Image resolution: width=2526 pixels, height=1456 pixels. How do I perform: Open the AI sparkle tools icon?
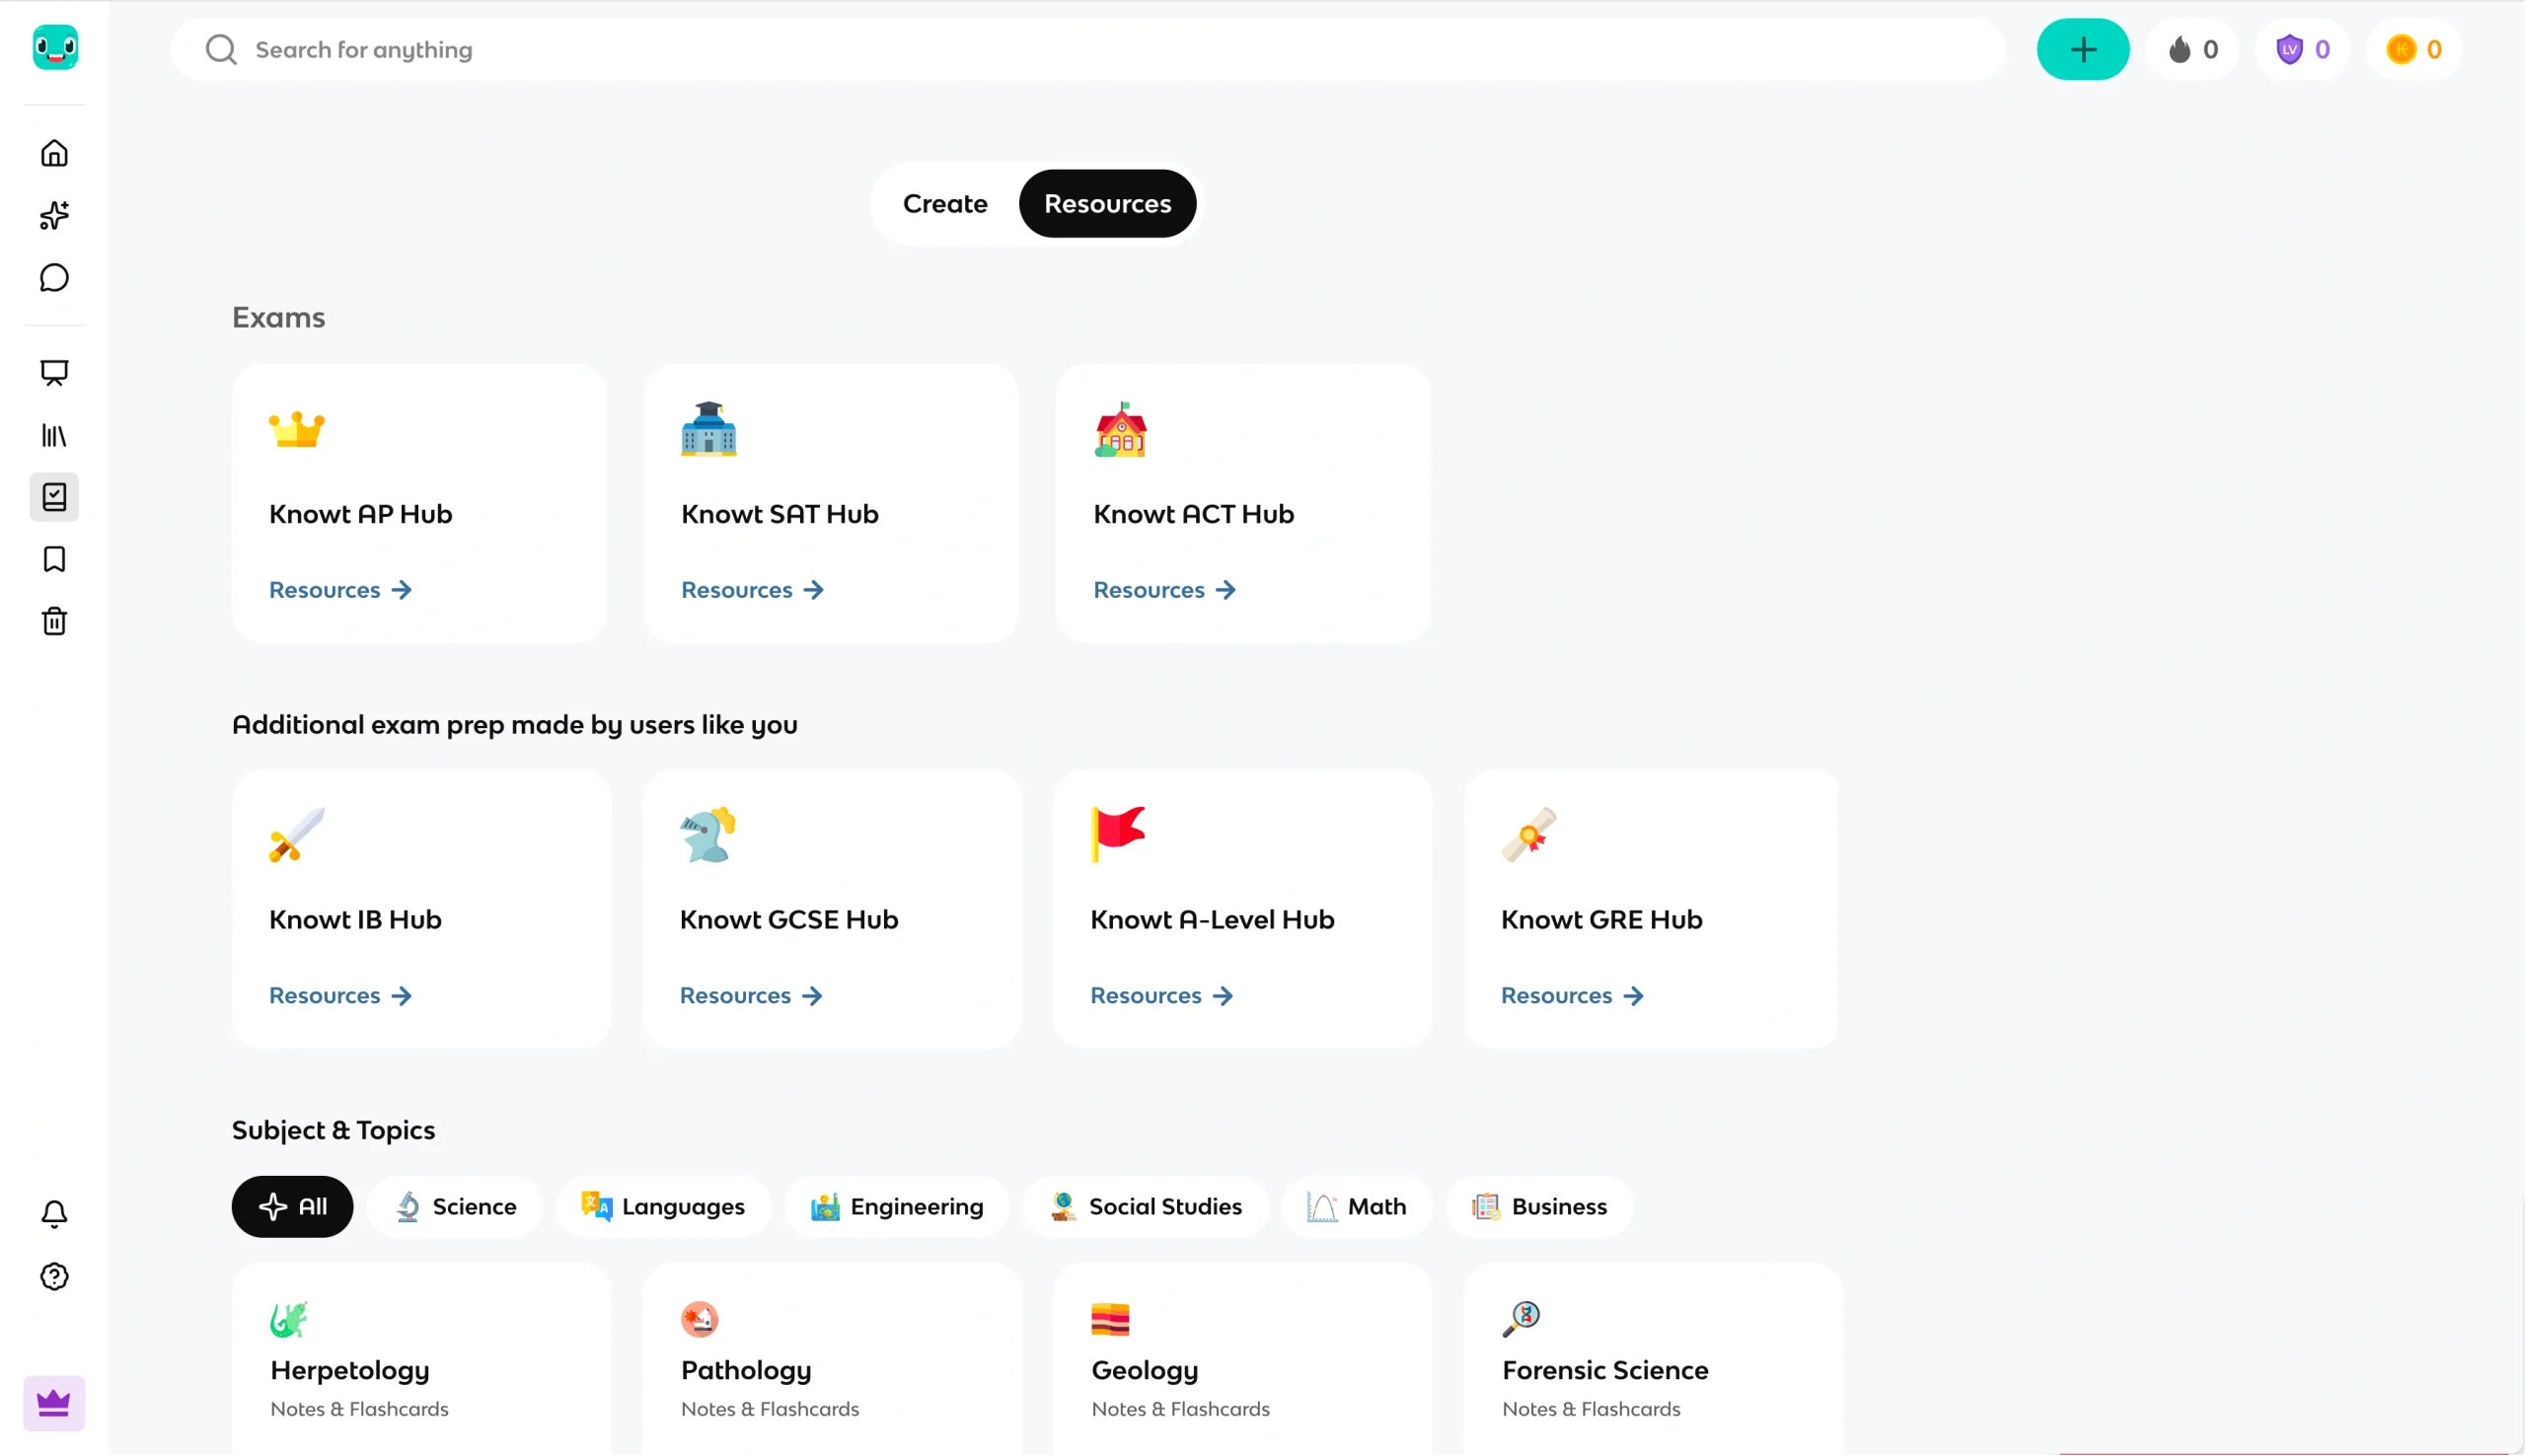pos(54,215)
